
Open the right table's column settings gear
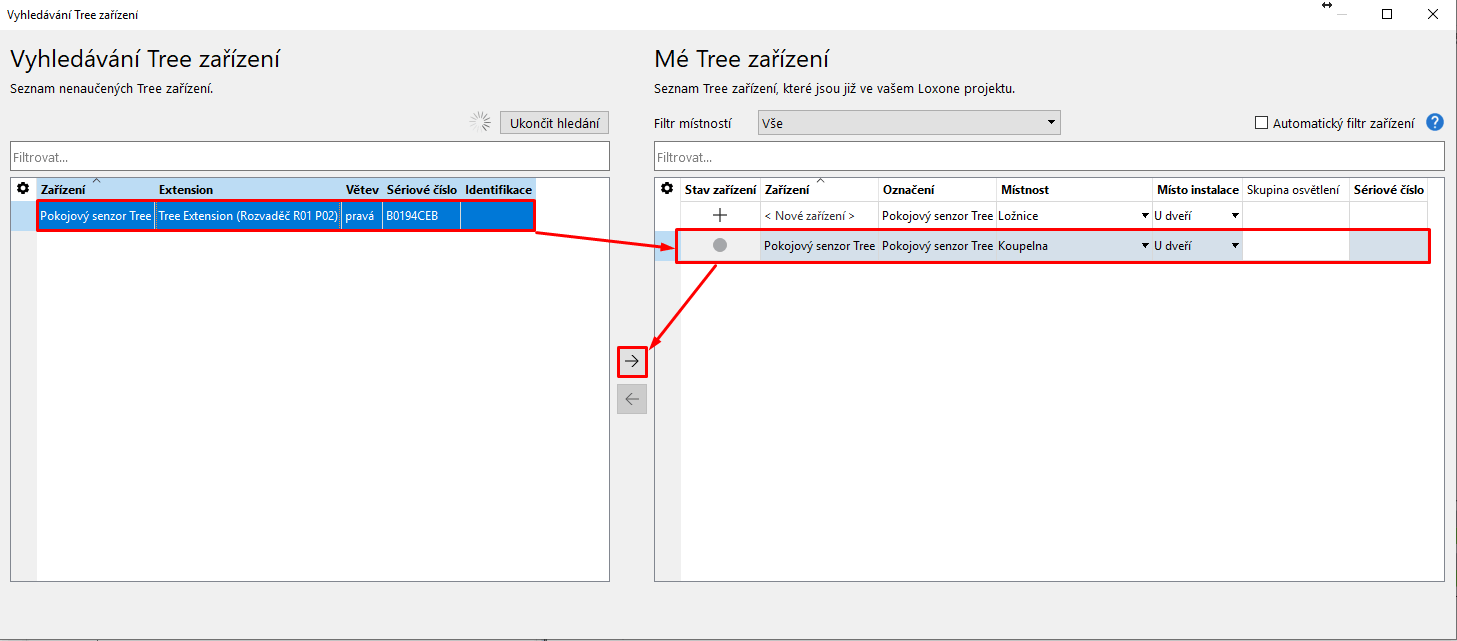pyautogui.click(x=666, y=188)
